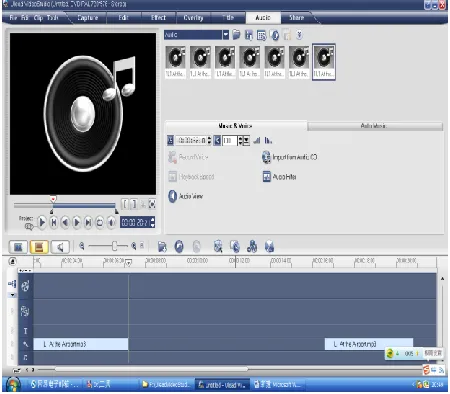Select the Video Track icon
The width and height of the screenshot is (450, 394).
tap(25, 286)
